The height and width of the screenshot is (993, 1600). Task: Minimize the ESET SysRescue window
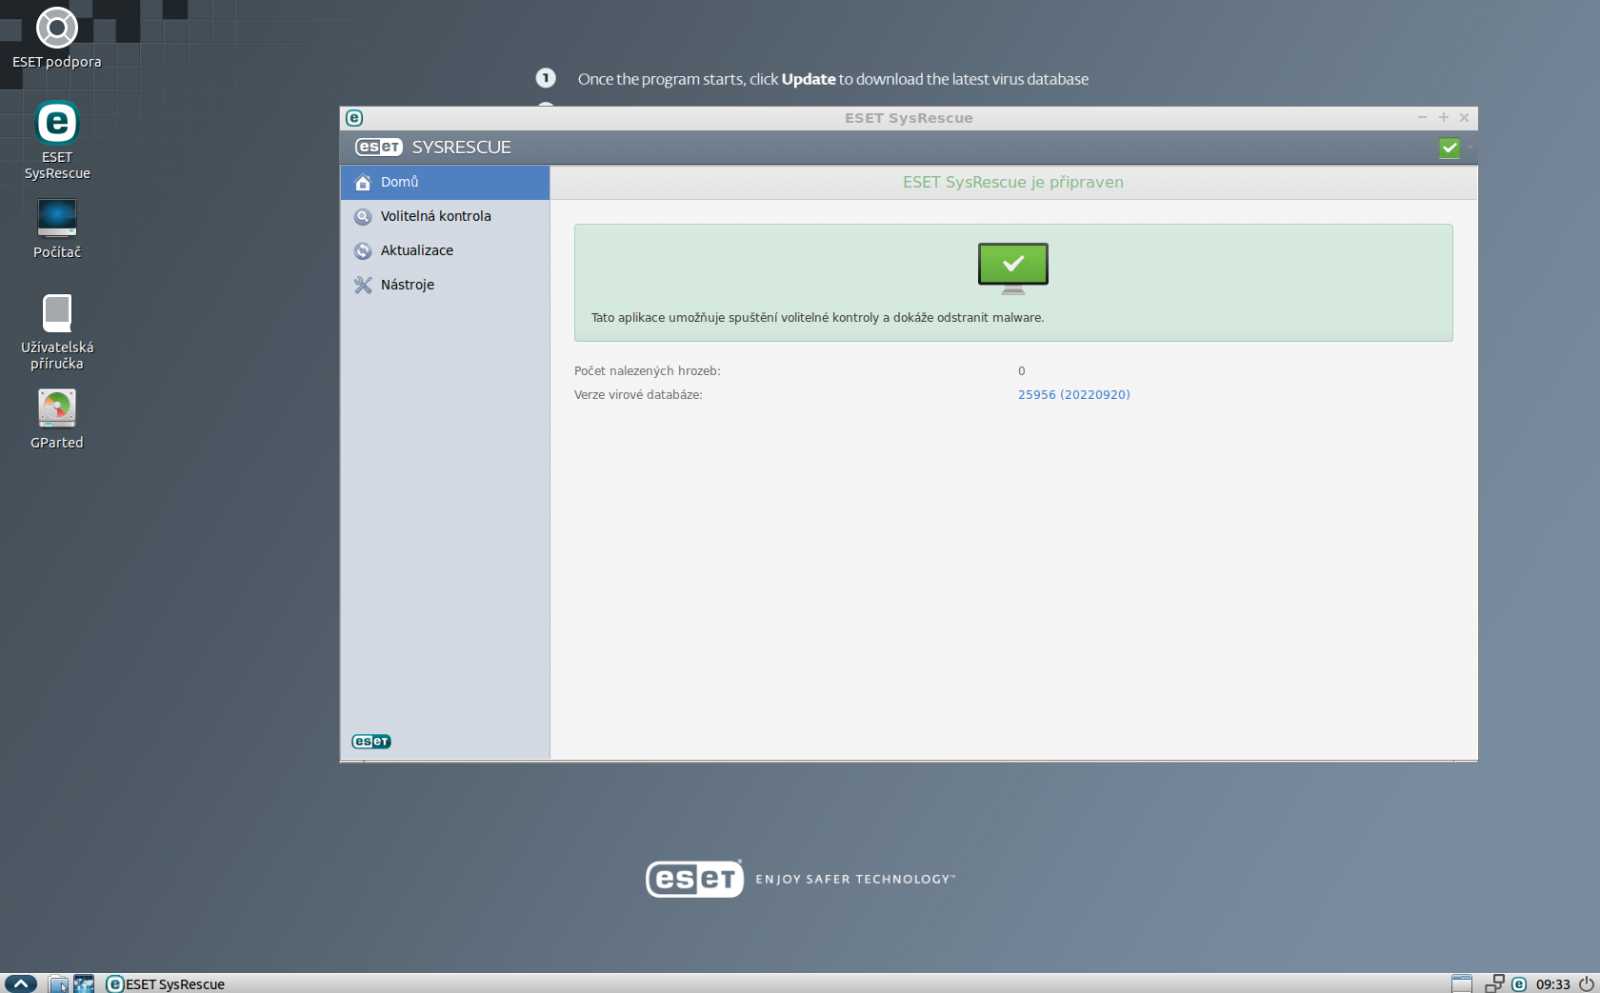(1422, 118)
